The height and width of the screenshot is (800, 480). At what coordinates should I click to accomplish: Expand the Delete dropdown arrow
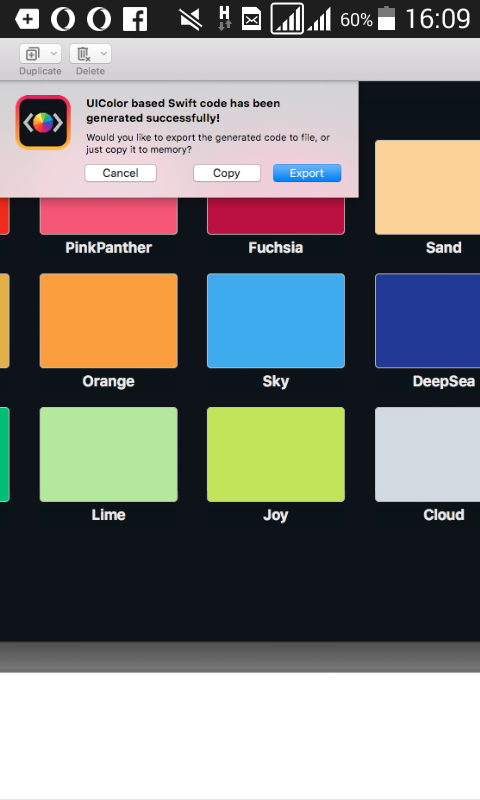(x=104, y=53)
